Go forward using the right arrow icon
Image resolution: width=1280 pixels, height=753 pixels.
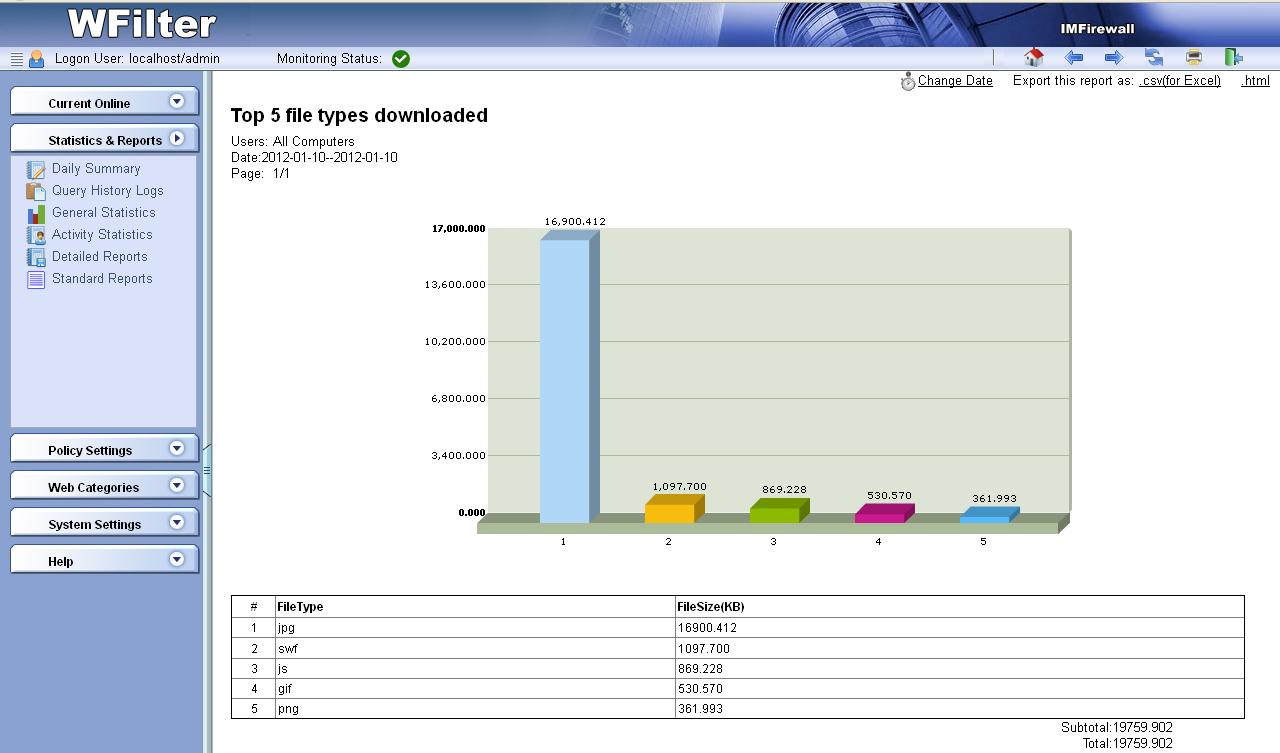(1114, 58)
